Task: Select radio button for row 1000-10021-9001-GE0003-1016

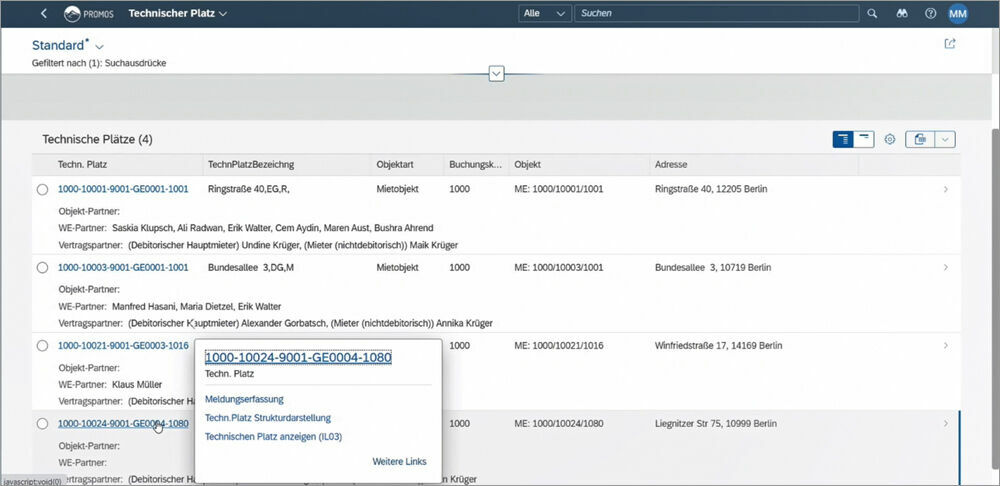Action: point(43,346)
